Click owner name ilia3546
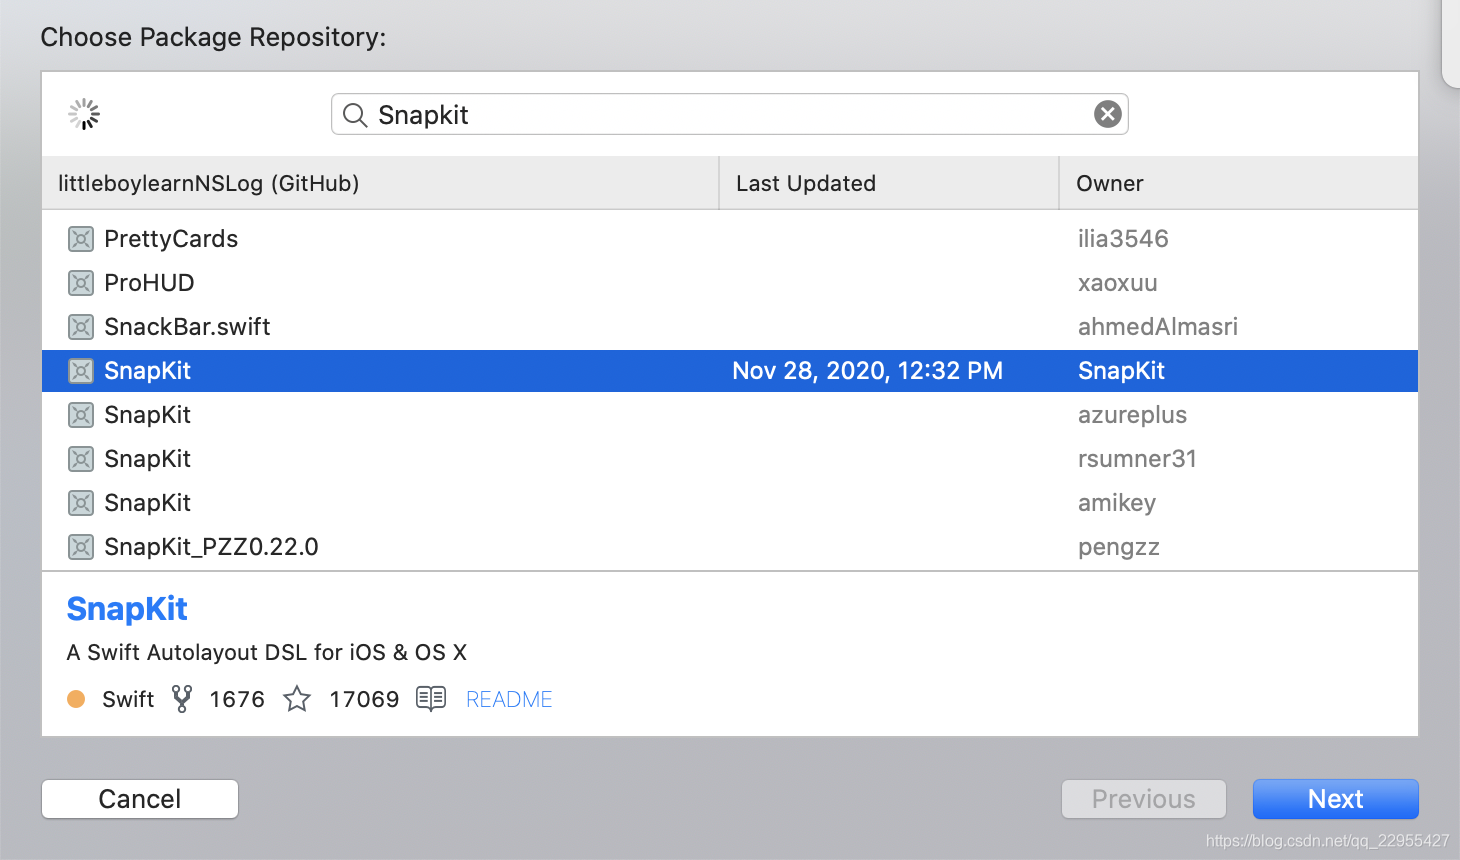The width and height of the screenshot is (1460, 860). [x=1123, y=239]
